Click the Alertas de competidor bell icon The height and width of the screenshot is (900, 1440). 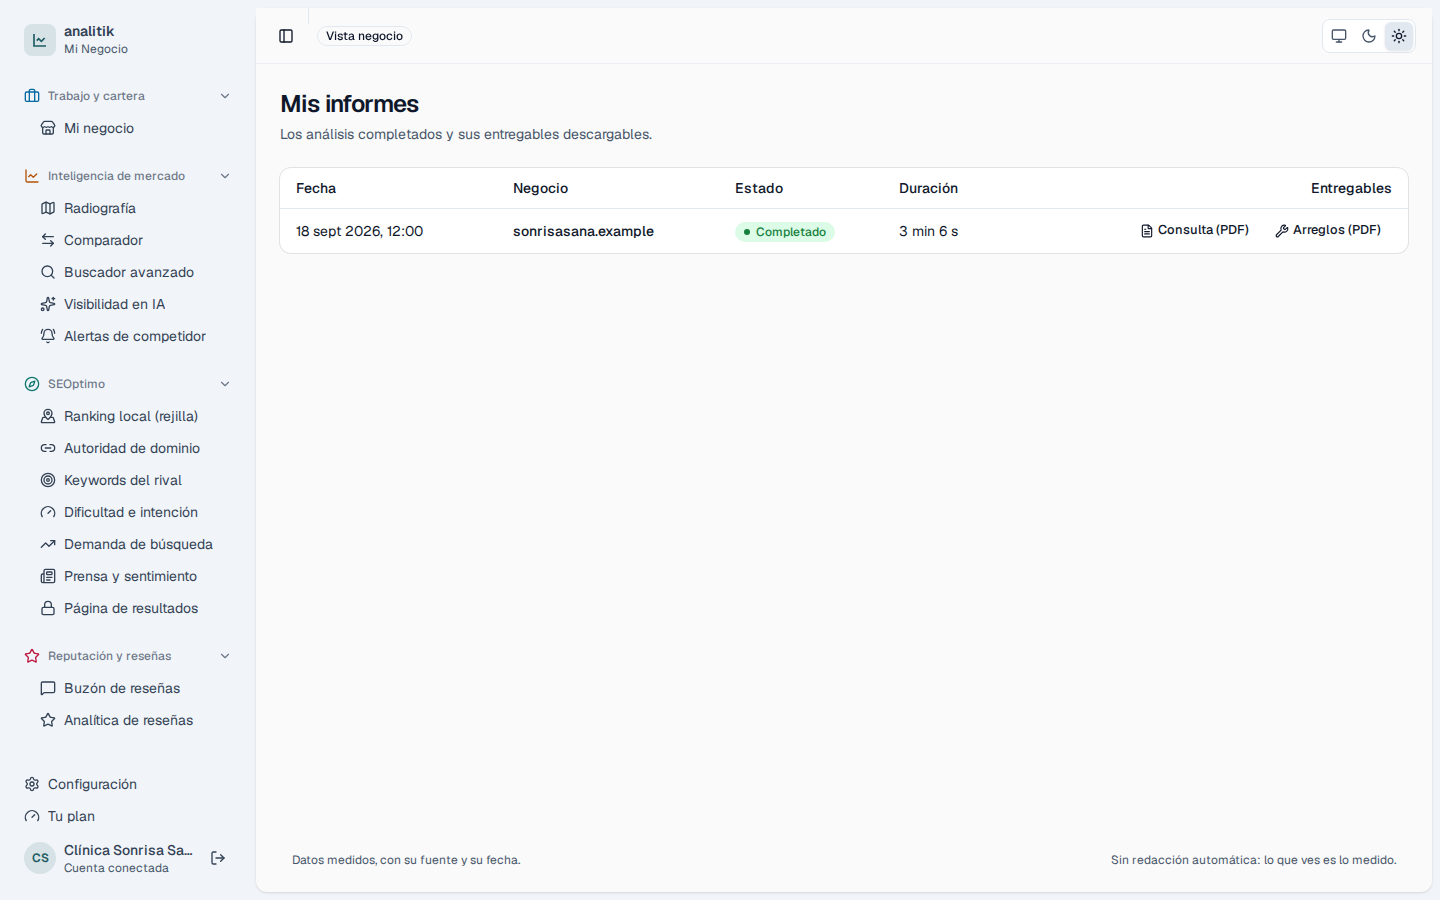pos(48,336)
